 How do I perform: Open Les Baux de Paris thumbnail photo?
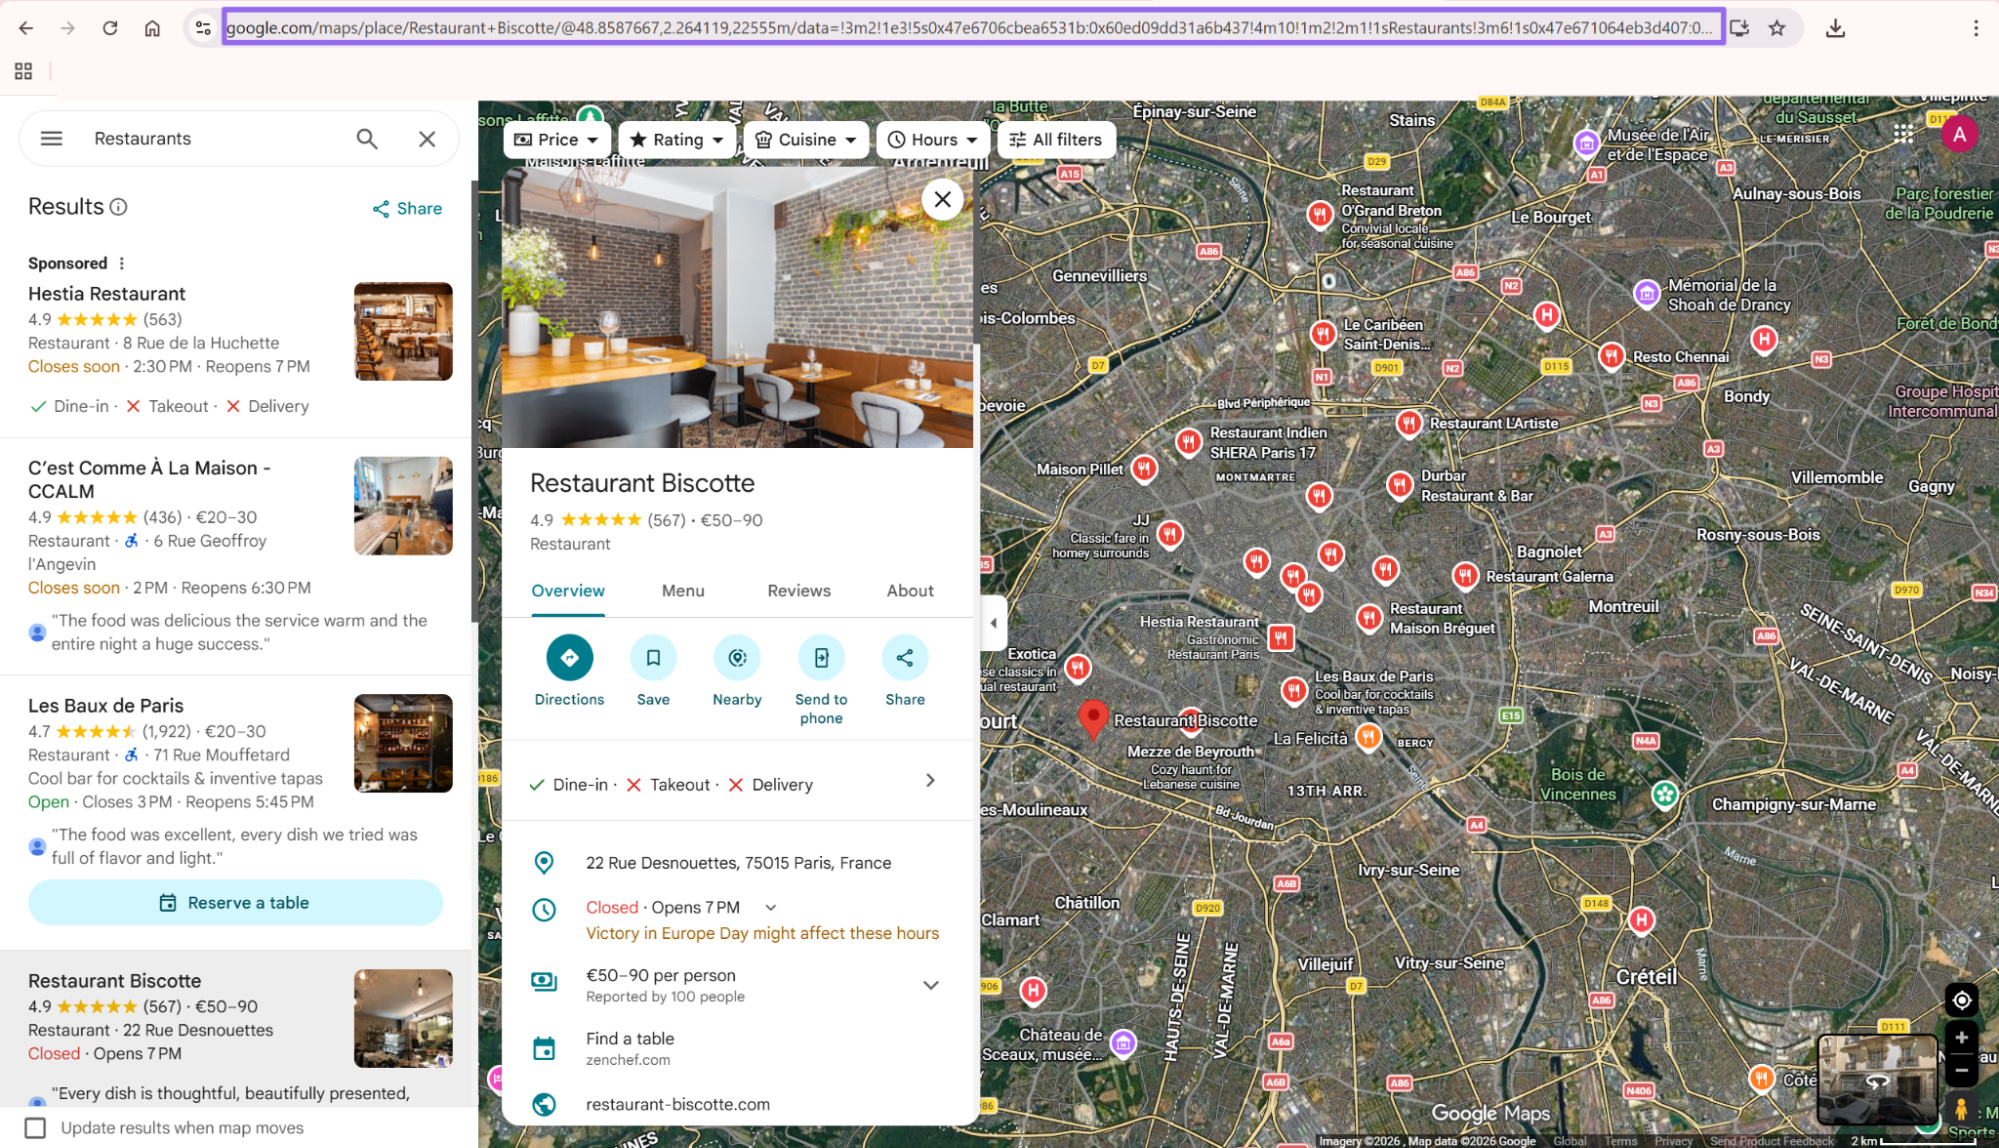(x=403, y=744)
